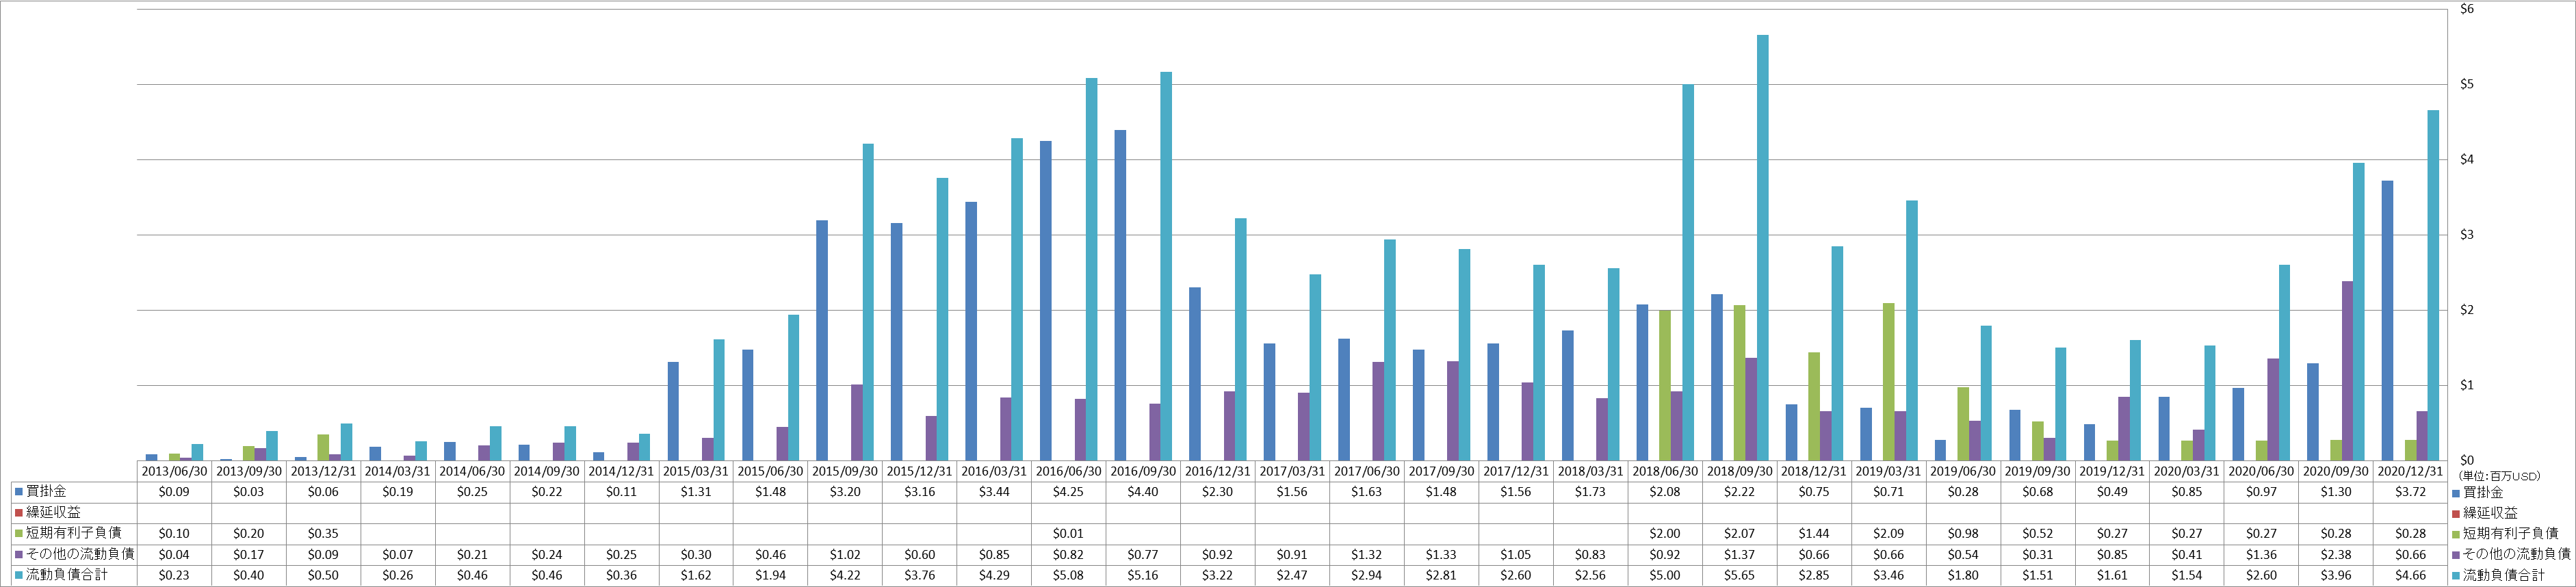This screenshot has height=587, width=2576.
Task: Click the tallest teal total bar for 2018/09/30
Action: coord(1762,248)
